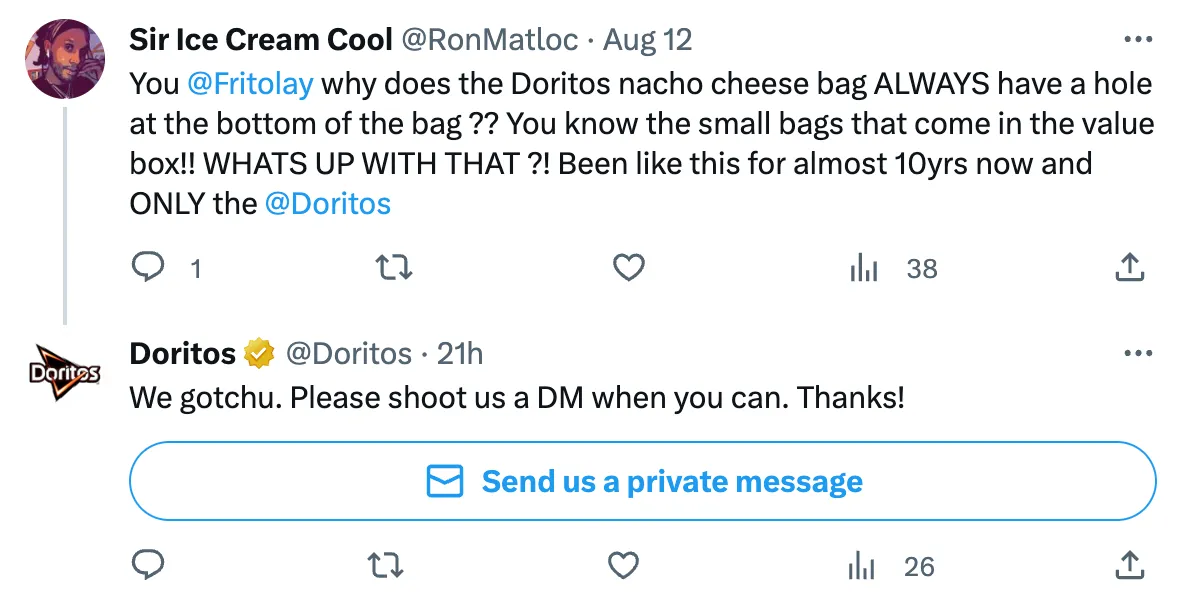Share the Doritos reply tweet

coord(1128,566)
